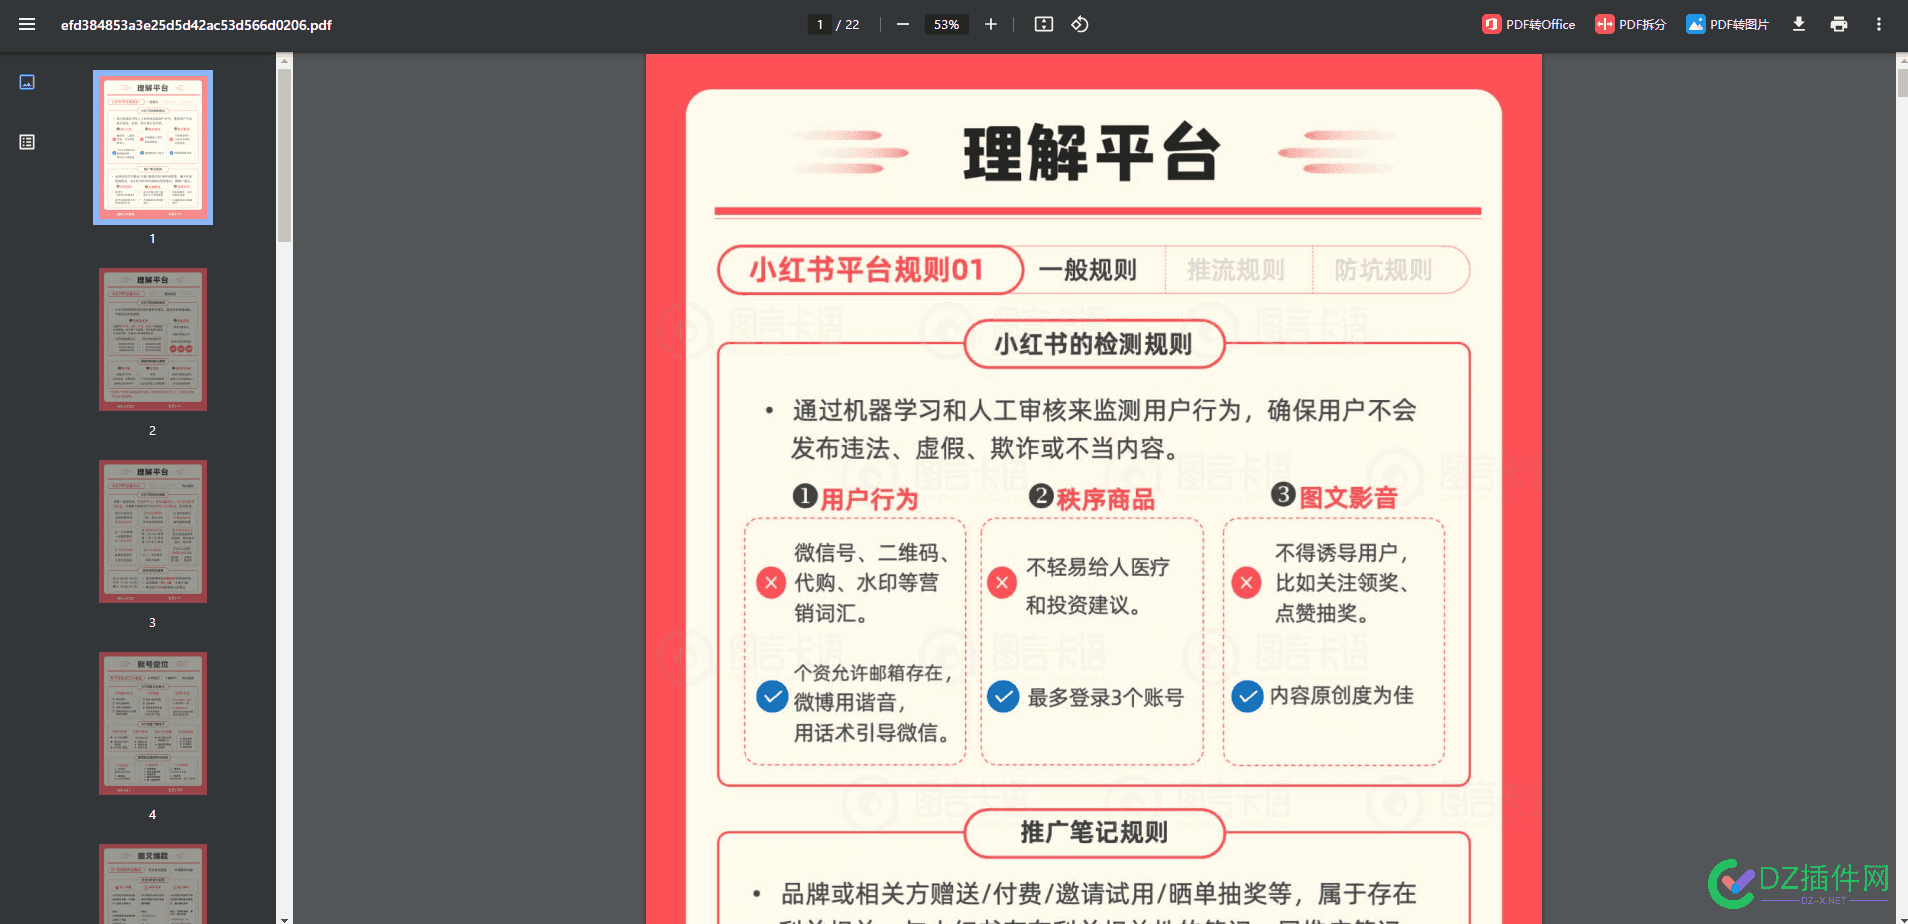Screen dimensions: 1908x924
Task: Zoom out with the minus button
Action: click(903, 24)
